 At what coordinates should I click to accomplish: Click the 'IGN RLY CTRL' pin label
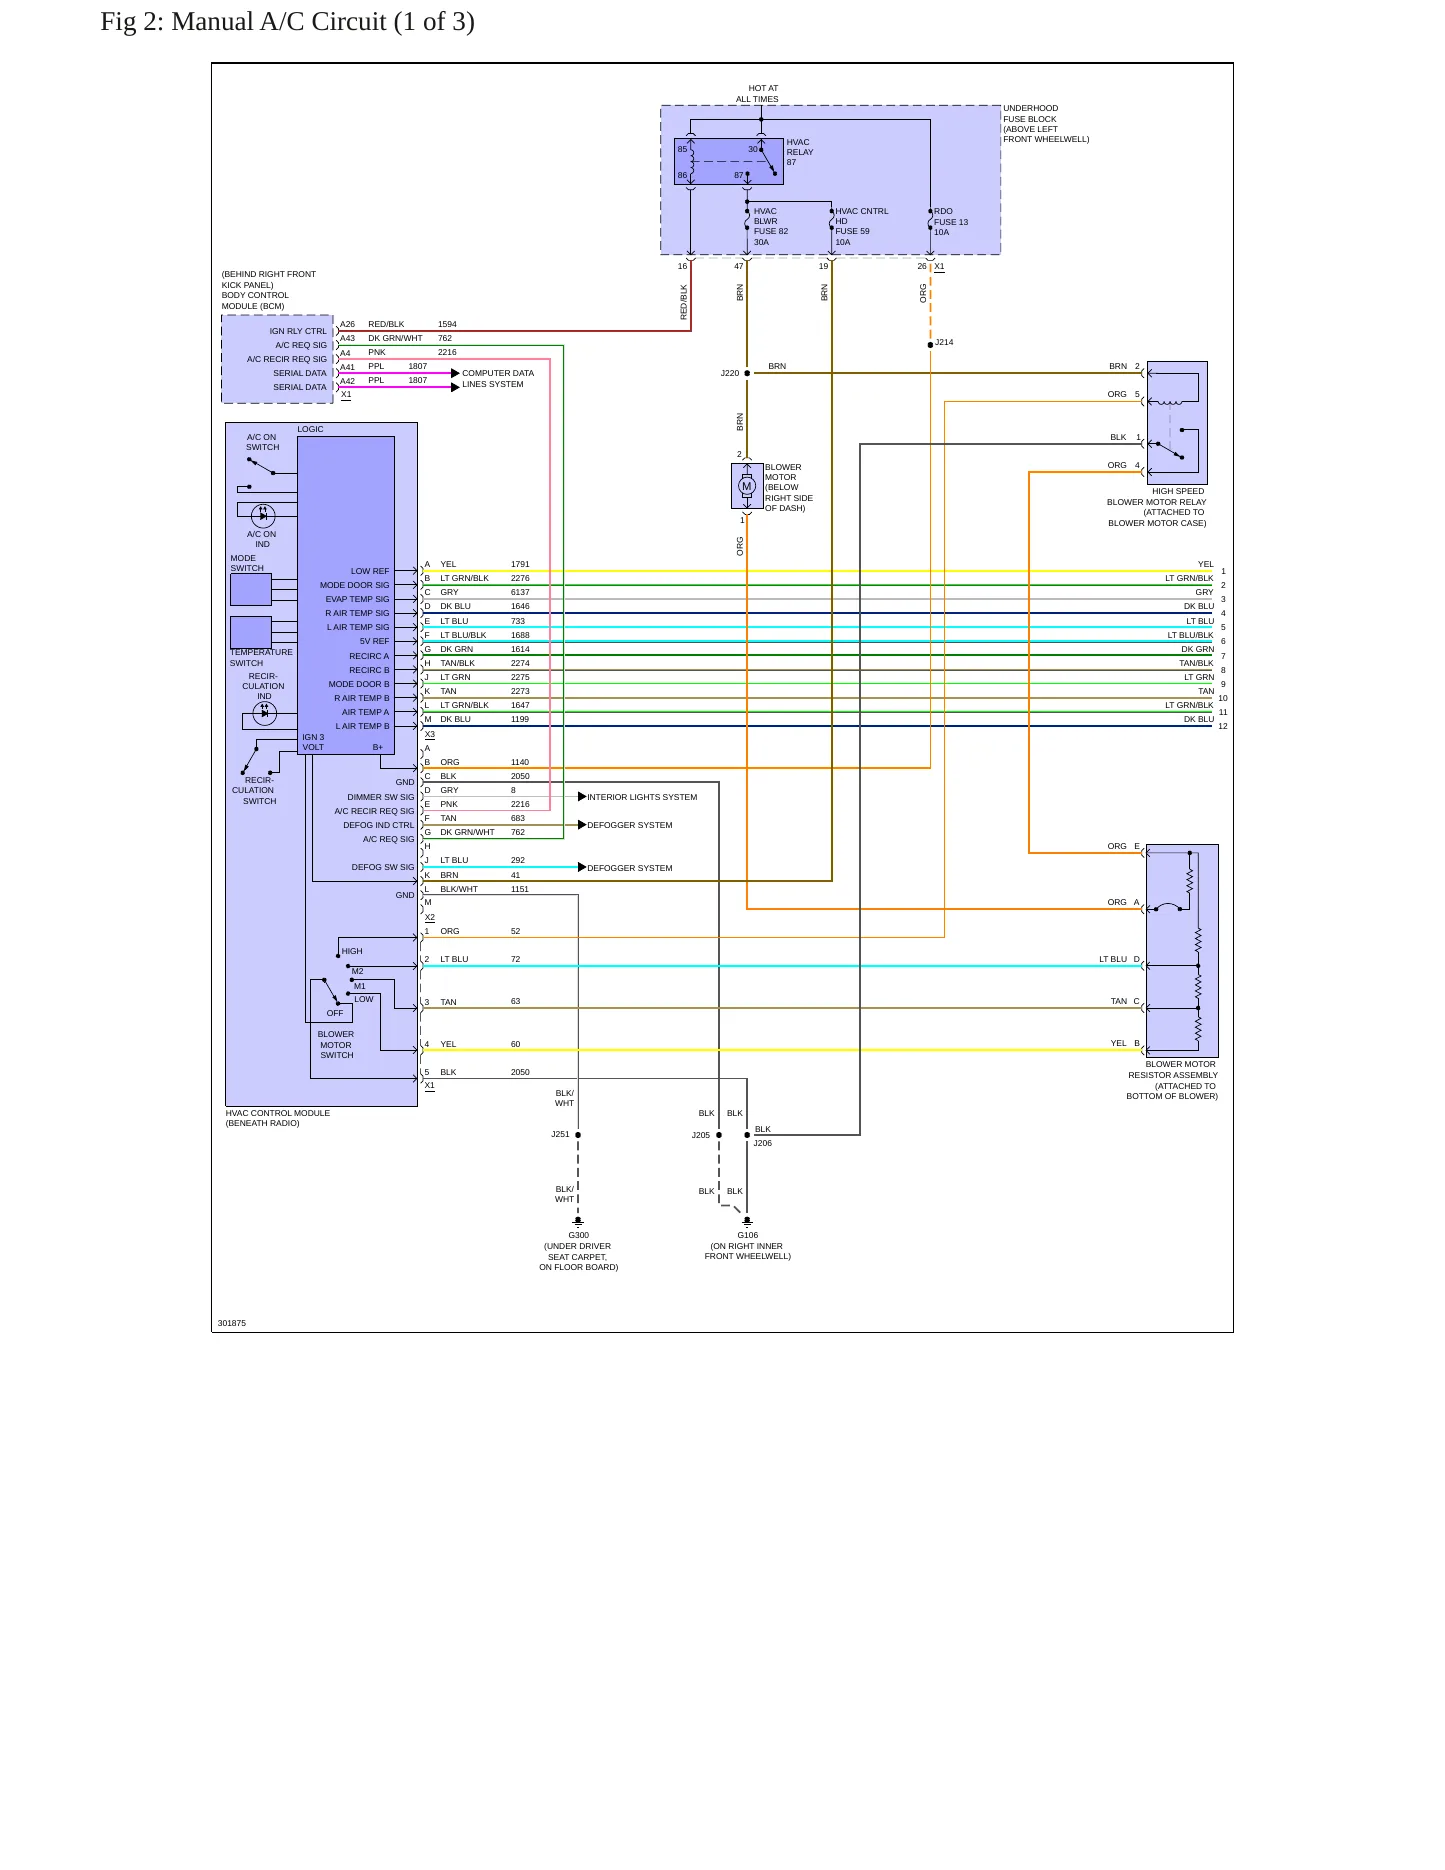pos(298,331)
